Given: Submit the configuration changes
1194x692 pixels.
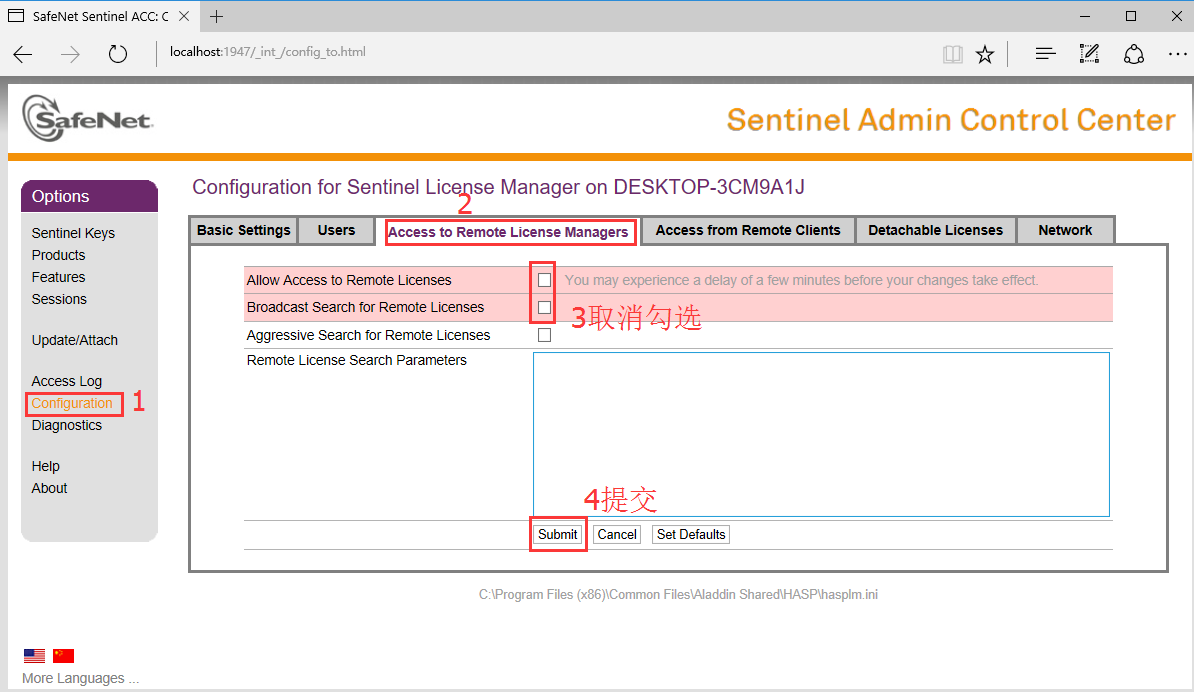Looking at the screenshot, I should (x=557, y=534).
